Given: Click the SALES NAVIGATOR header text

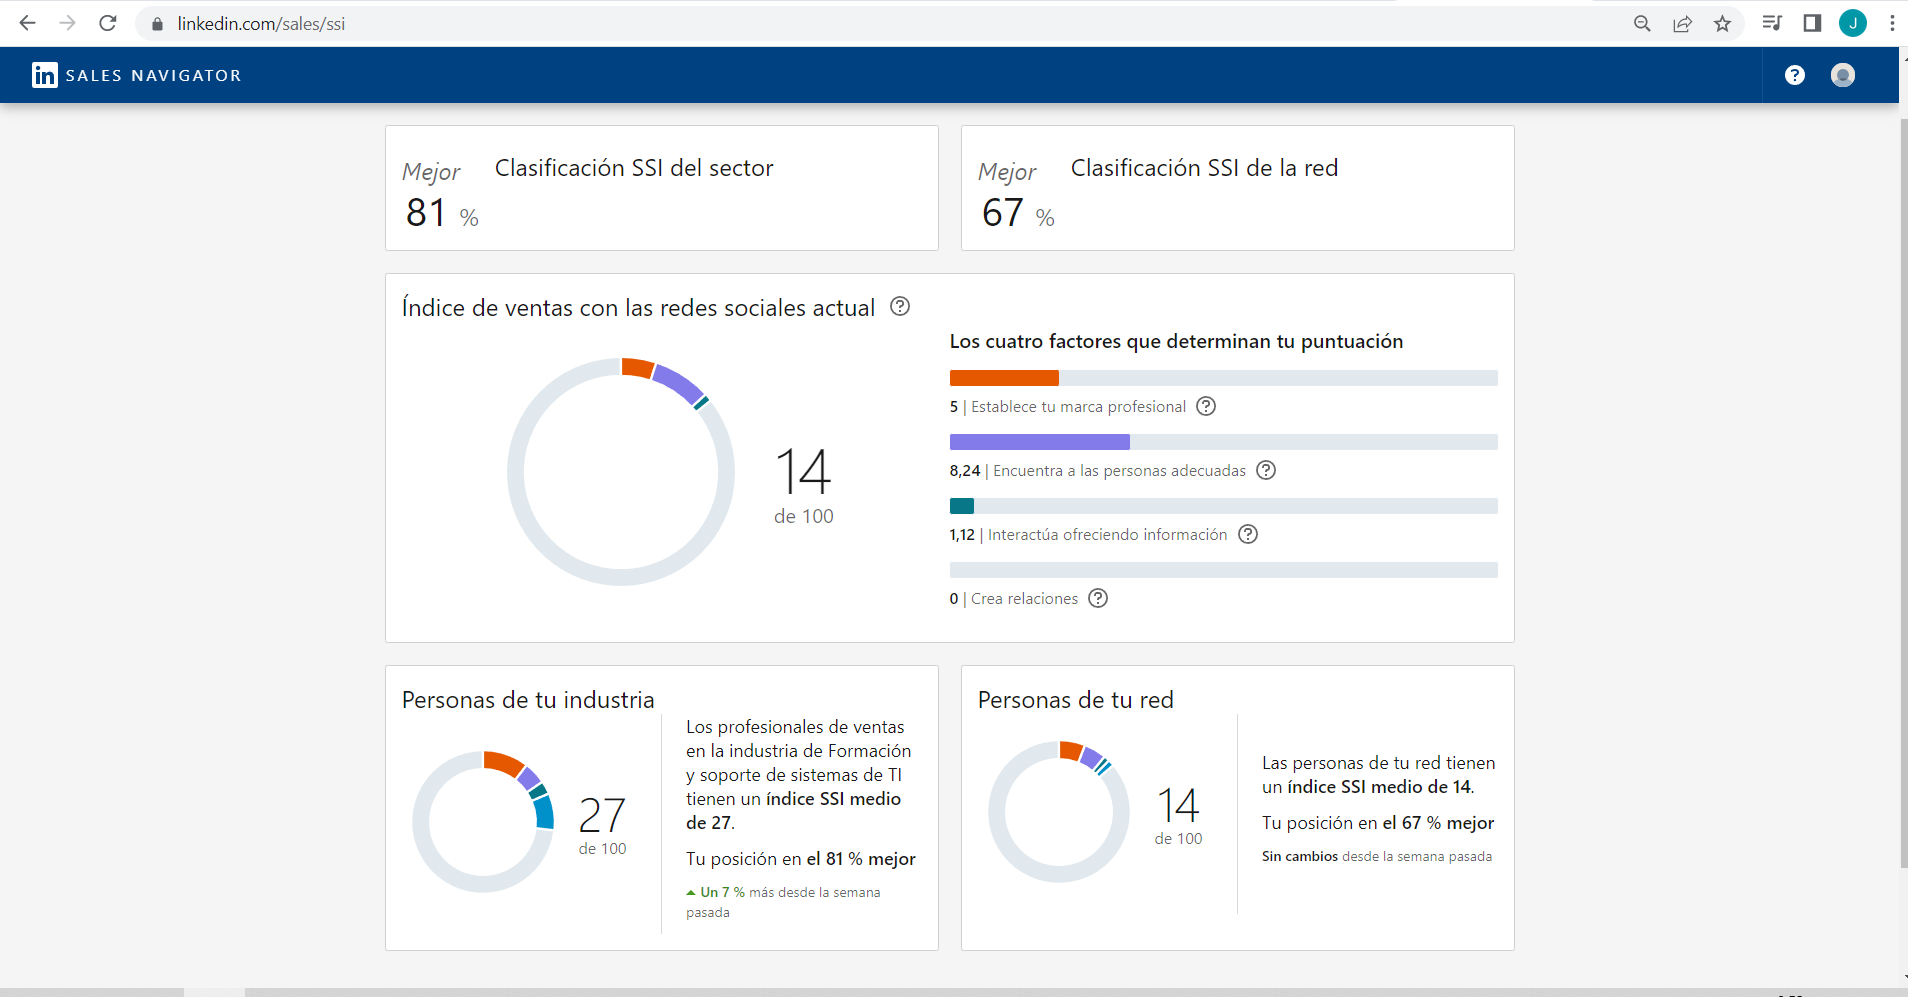Looking at the screenshot, I should click(153, 75).
